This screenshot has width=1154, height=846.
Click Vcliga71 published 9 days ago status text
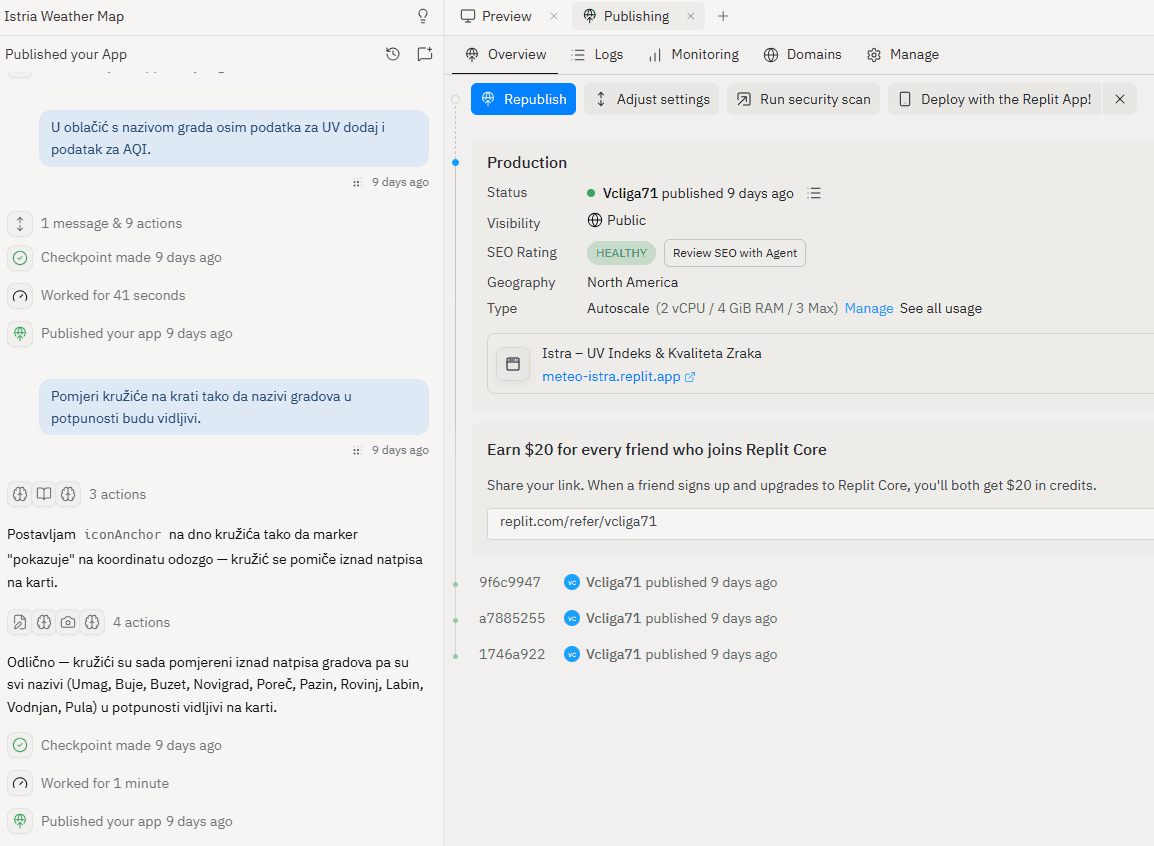(698, 193)
